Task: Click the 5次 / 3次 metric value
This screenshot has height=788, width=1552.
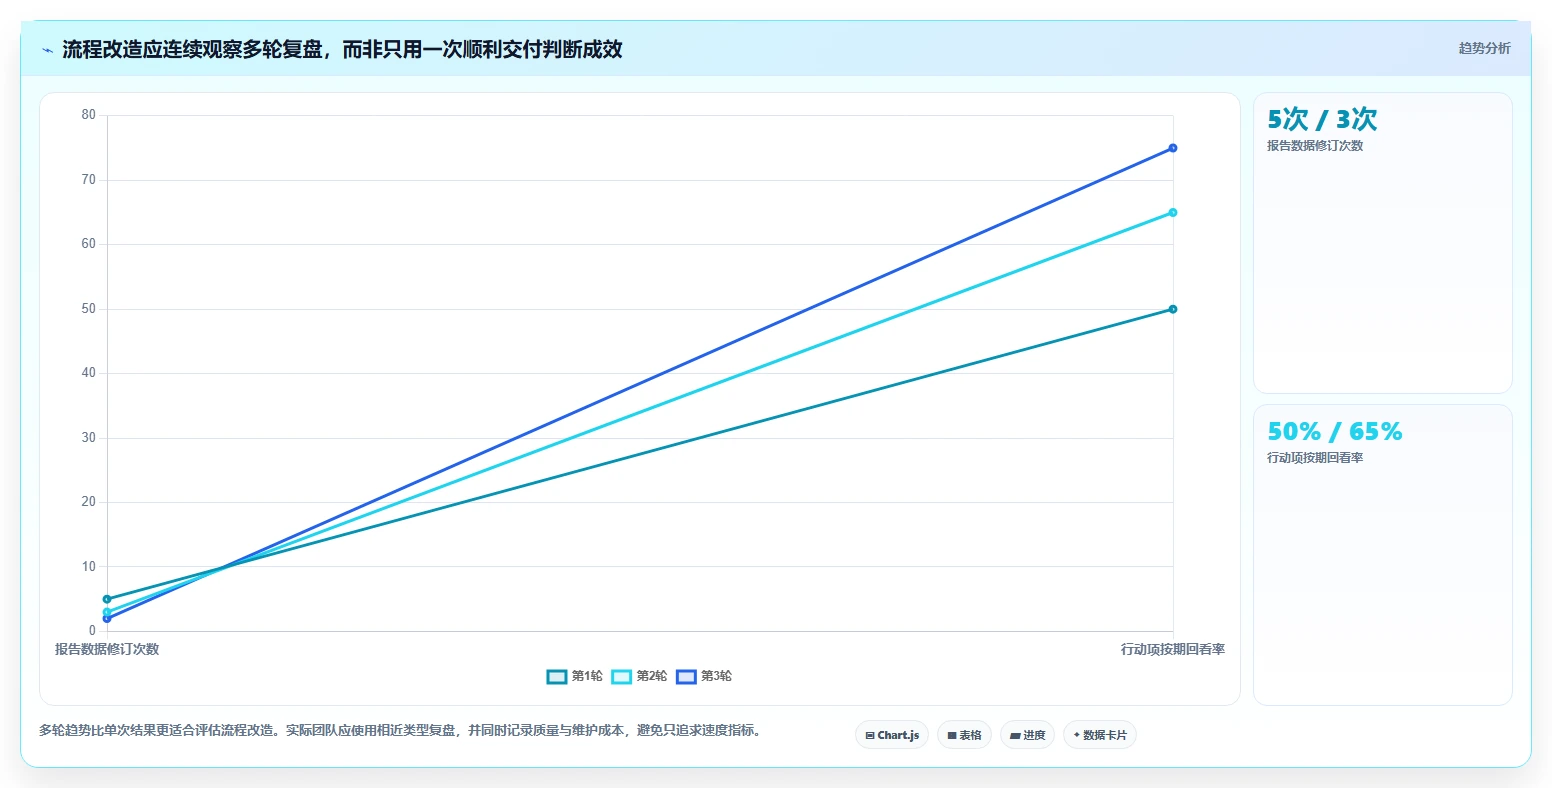Action: click(x=1322, y=120)
